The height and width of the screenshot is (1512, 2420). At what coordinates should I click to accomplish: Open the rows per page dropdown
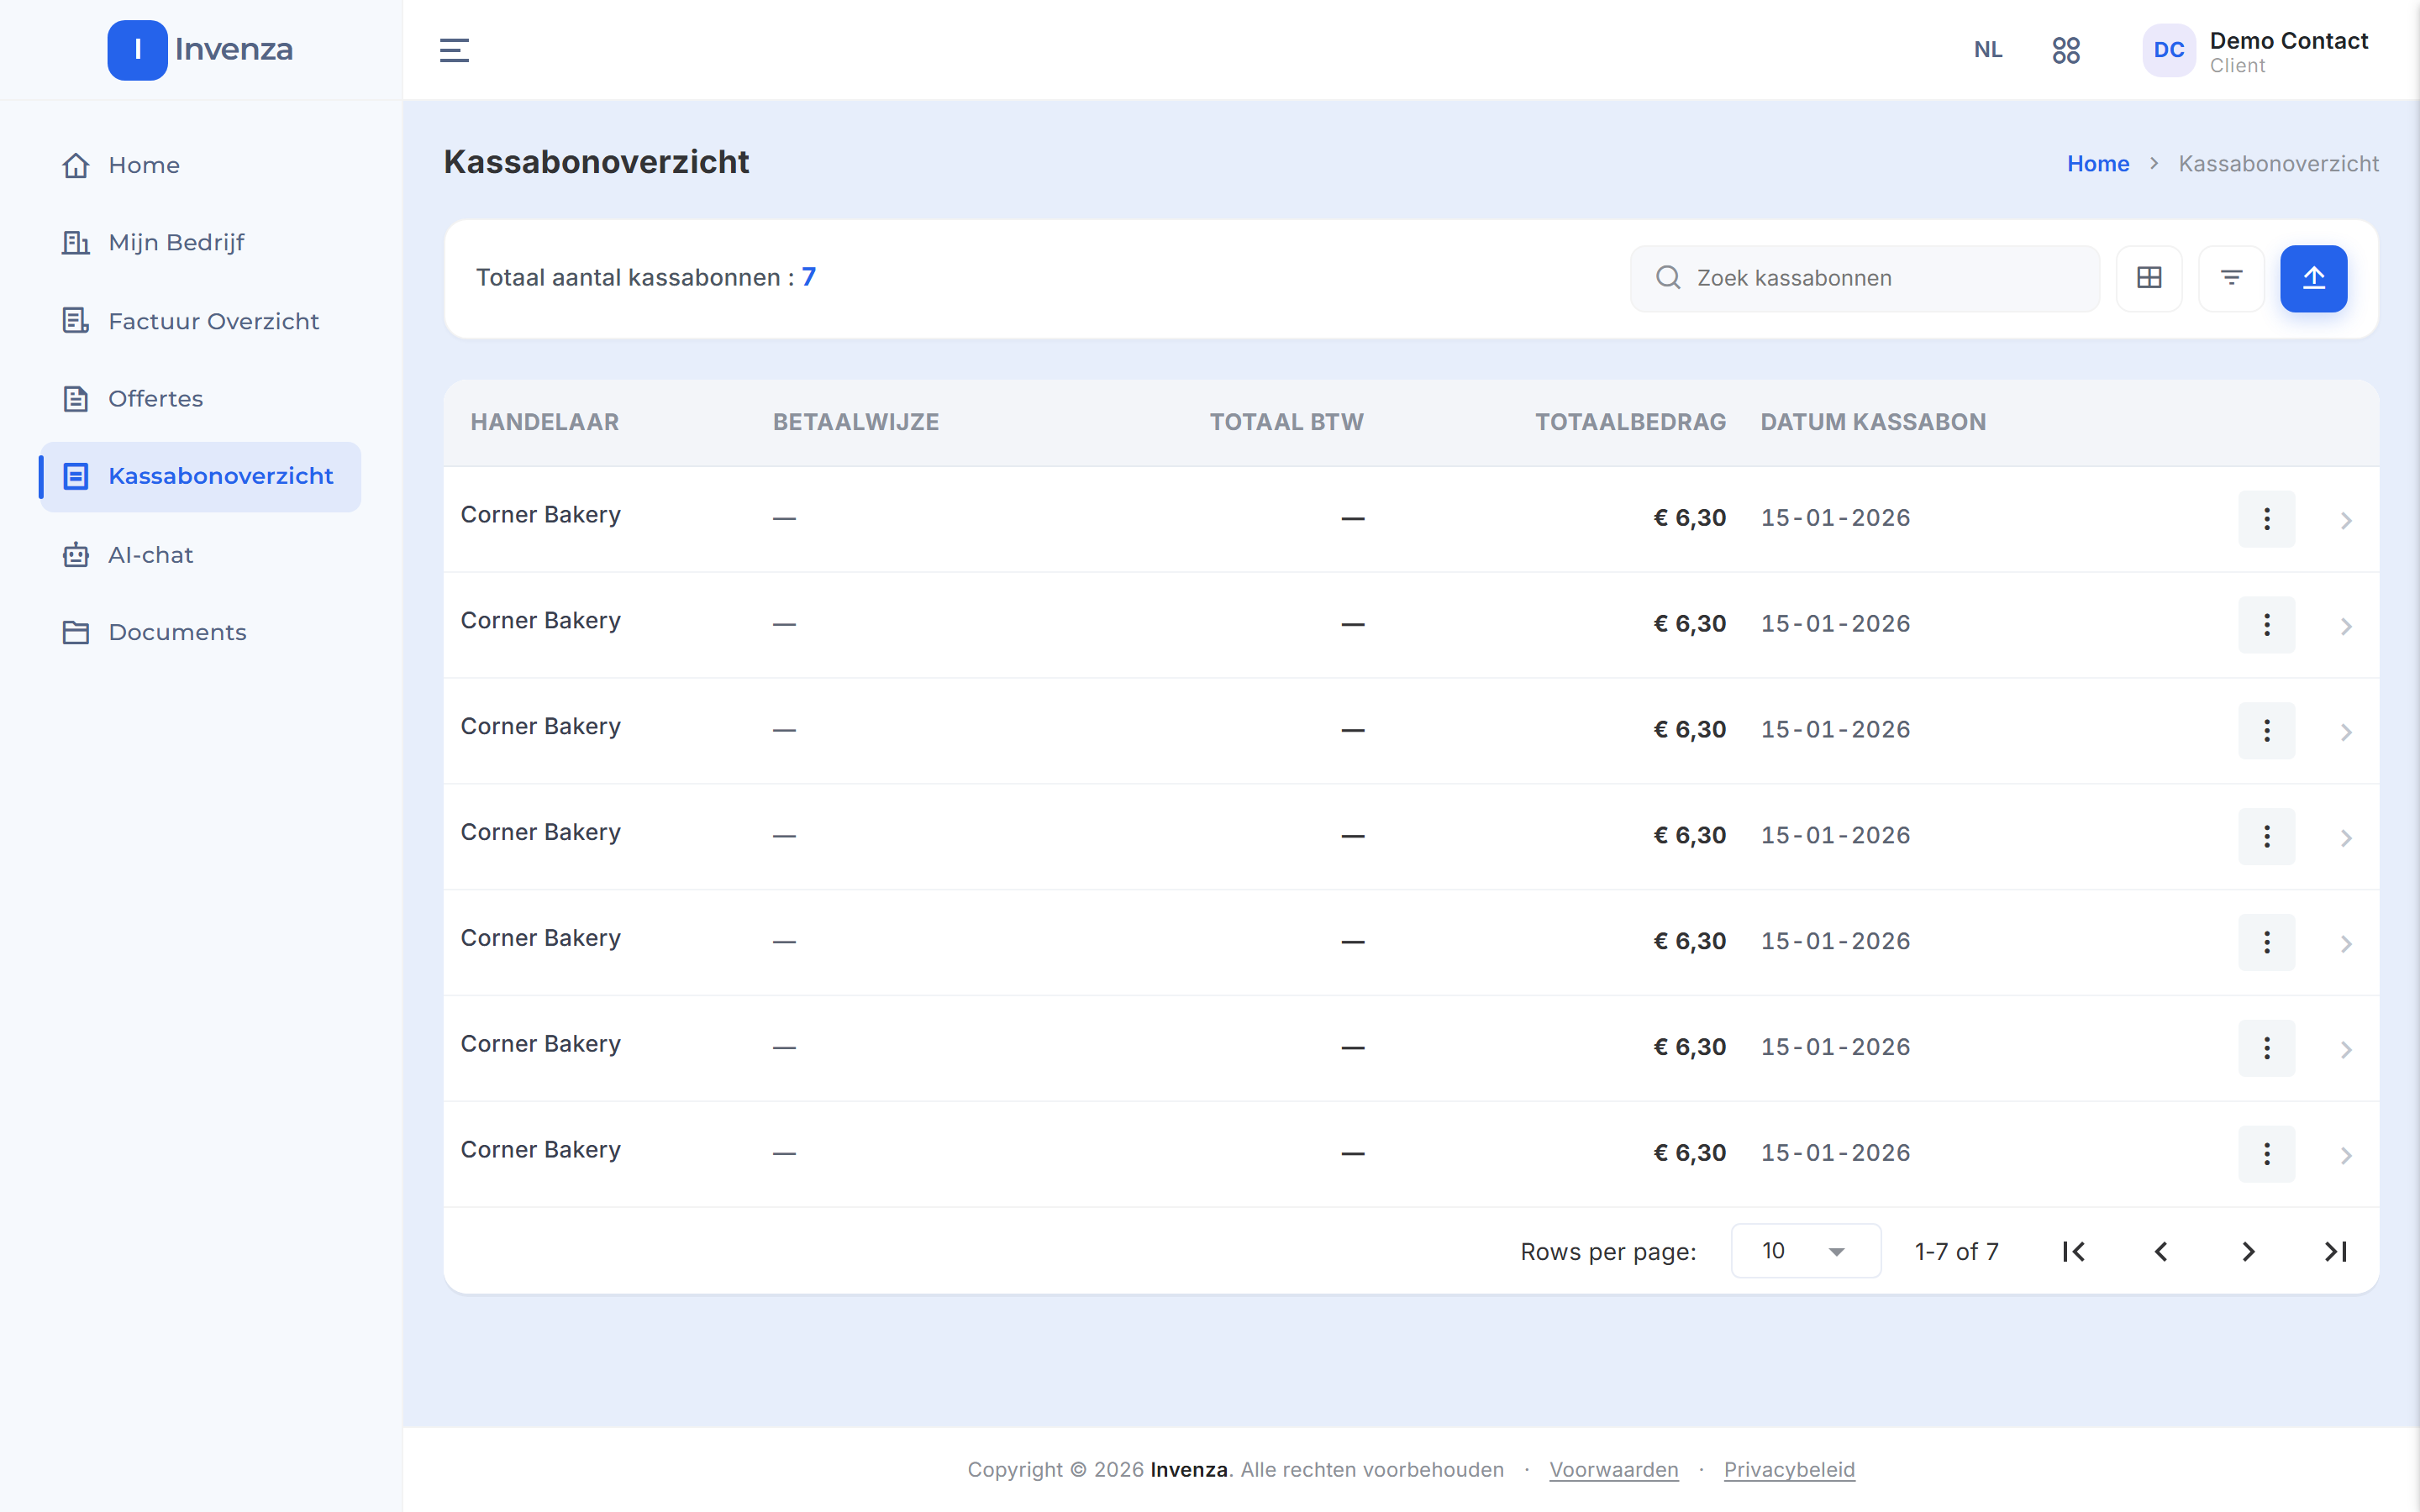pos(1805,1251)
